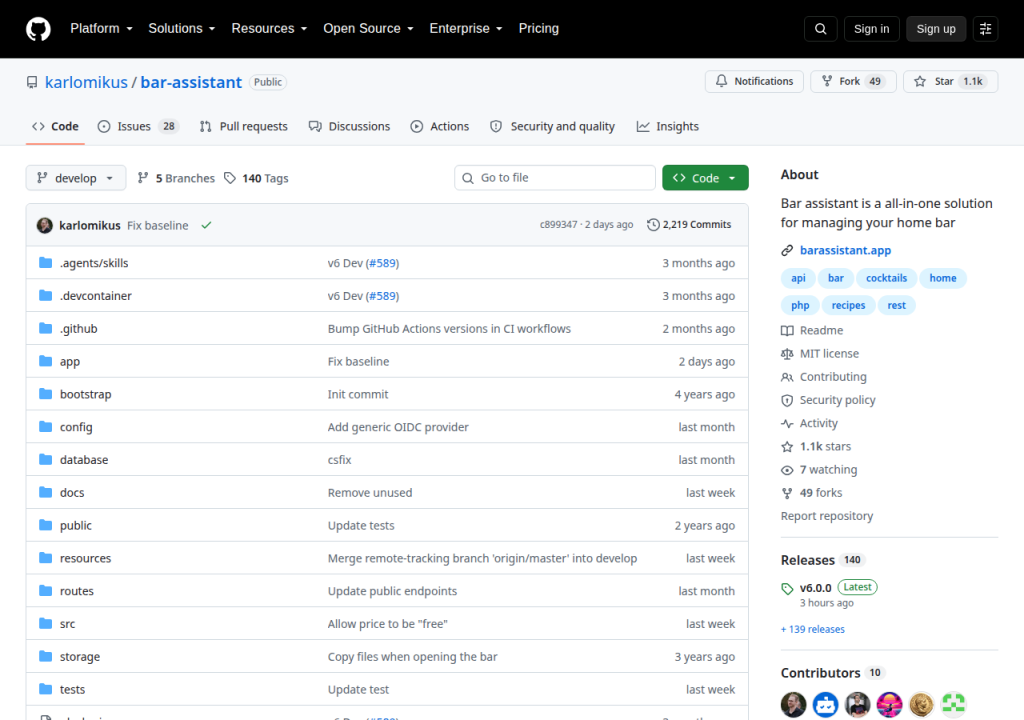Open the green pixel contributor avatar
This screenshot has height=720, width=1024.
[953, 704]
